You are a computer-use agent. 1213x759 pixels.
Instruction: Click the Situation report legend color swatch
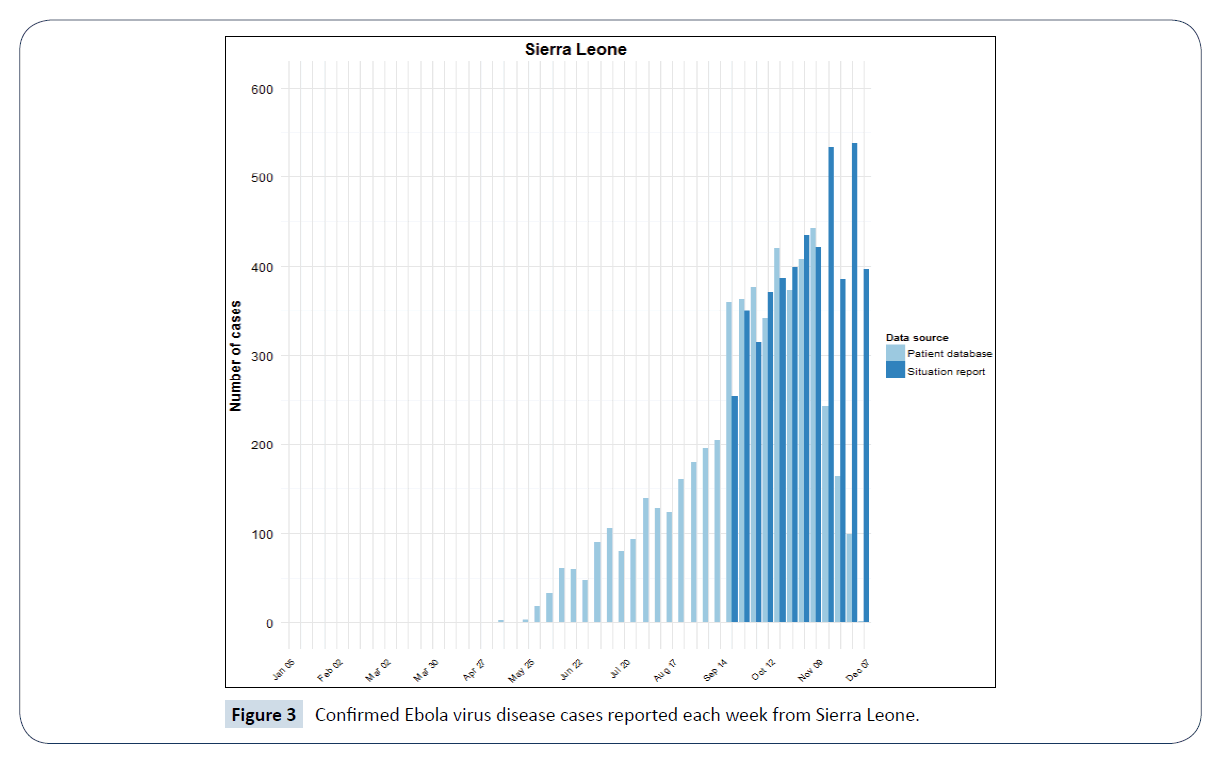(x=895, y=371)
